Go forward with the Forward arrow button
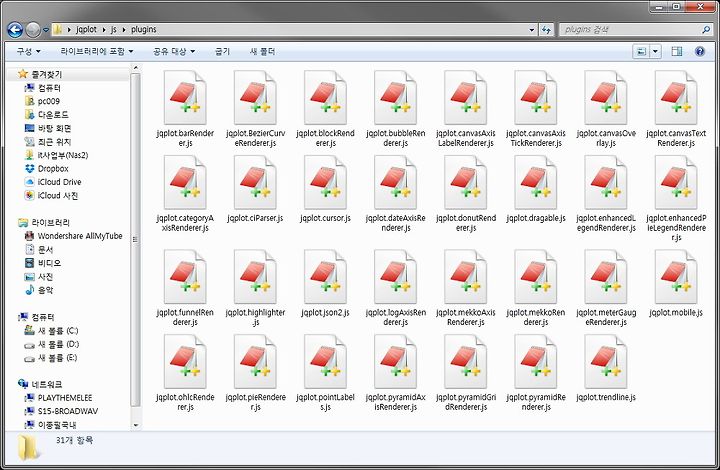The image size is (720, 470). tap(33, 30)
